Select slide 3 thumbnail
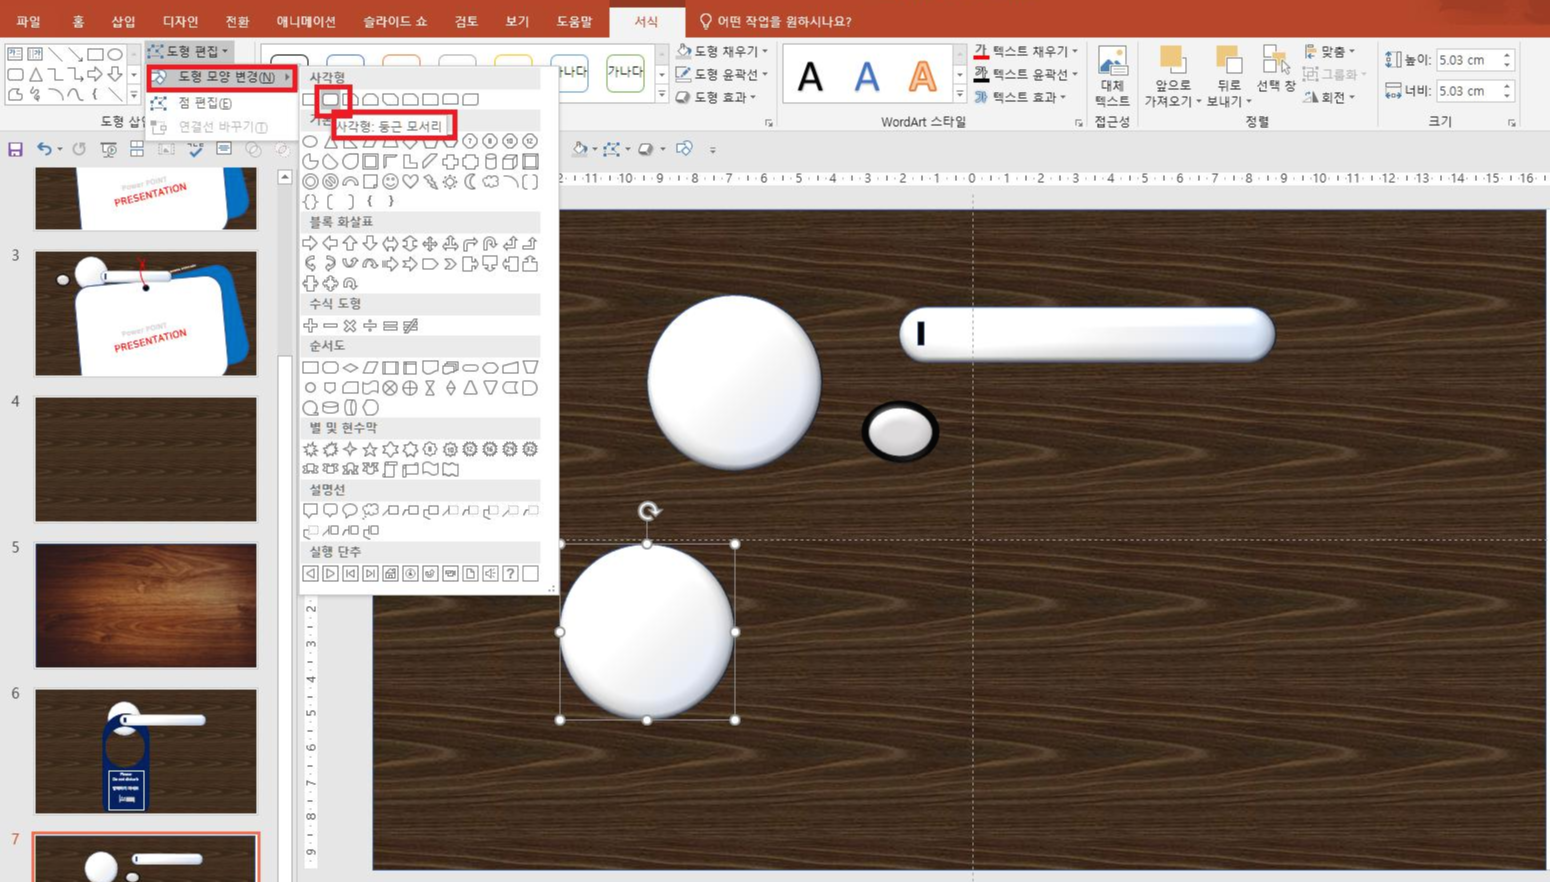 tap(146, 313)
